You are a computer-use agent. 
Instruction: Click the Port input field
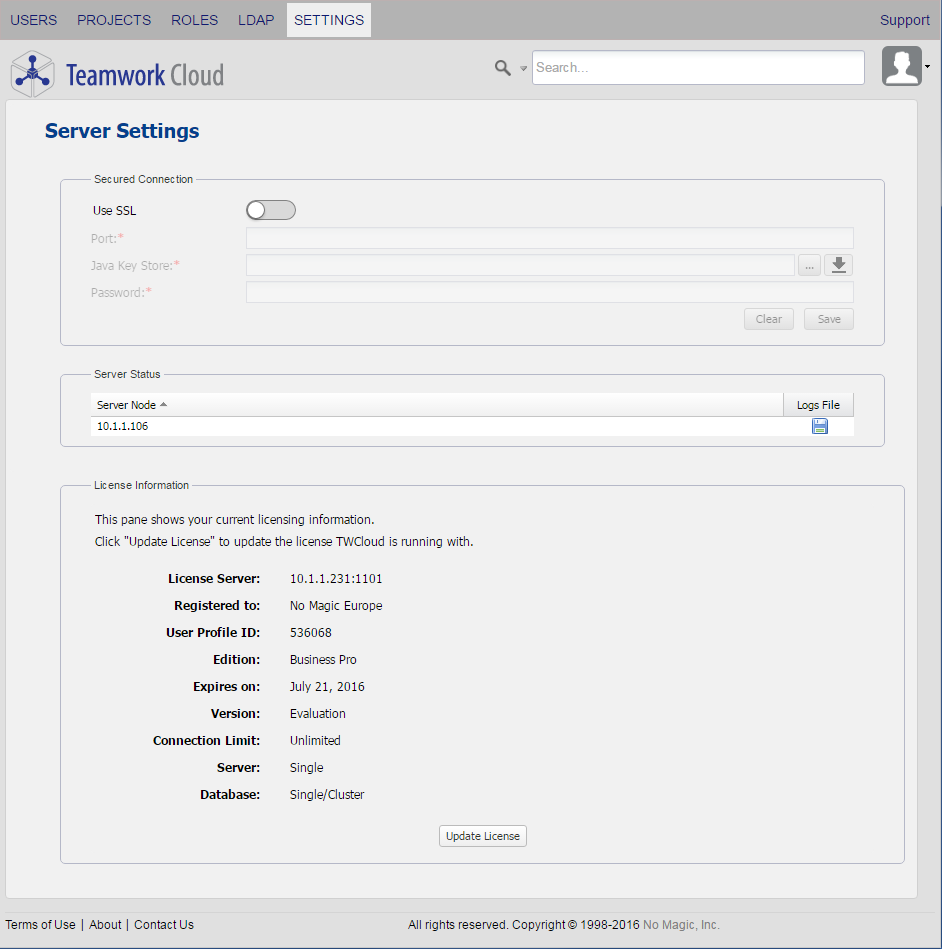550,238
